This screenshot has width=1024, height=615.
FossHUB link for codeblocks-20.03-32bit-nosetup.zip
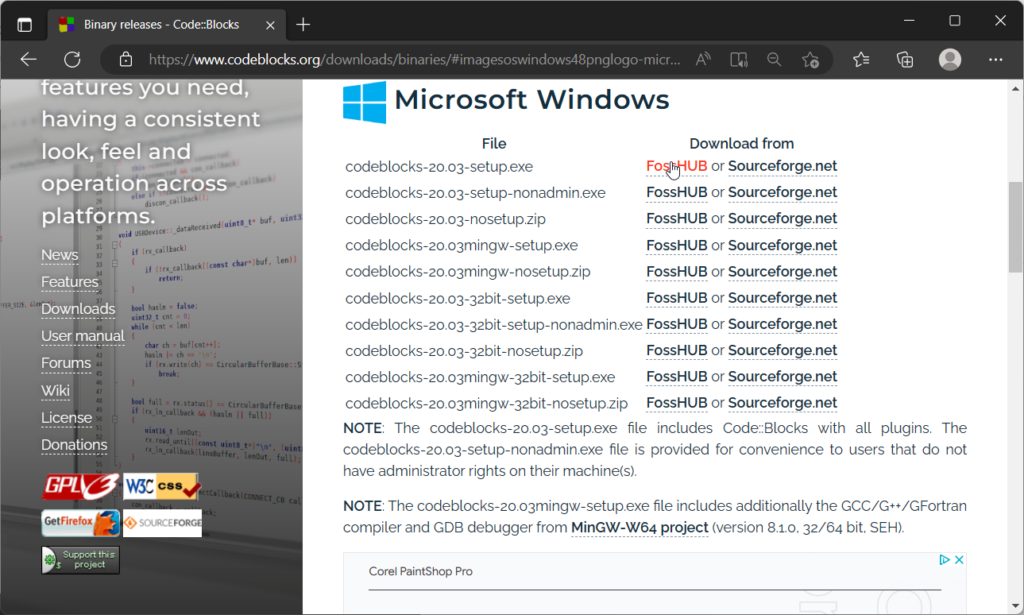677,351
